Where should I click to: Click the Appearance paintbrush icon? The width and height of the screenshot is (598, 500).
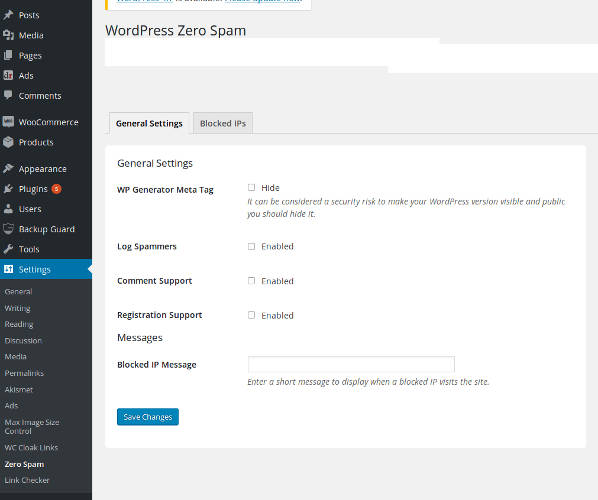[8, 168]
